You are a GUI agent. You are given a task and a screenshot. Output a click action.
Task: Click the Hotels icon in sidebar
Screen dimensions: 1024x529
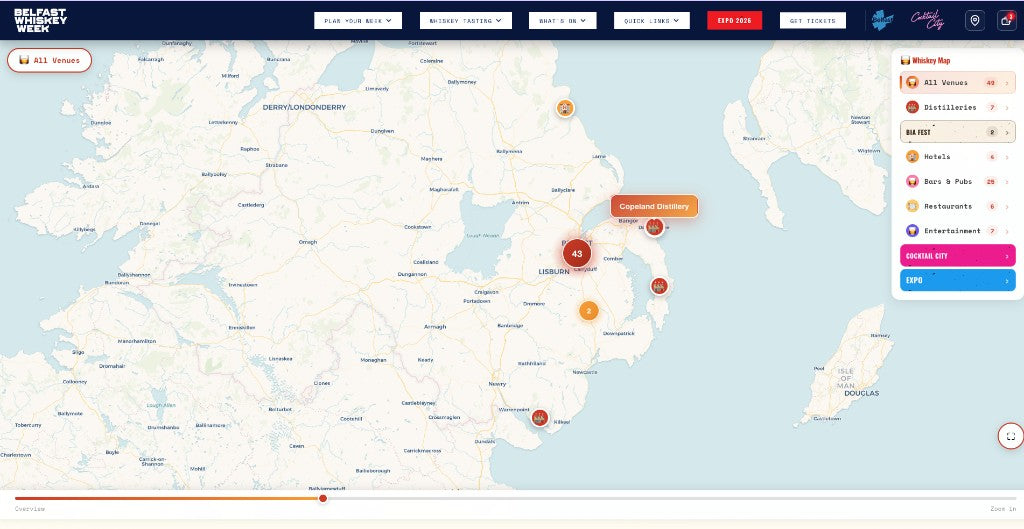pyautogui.click(x=912, y=157)
